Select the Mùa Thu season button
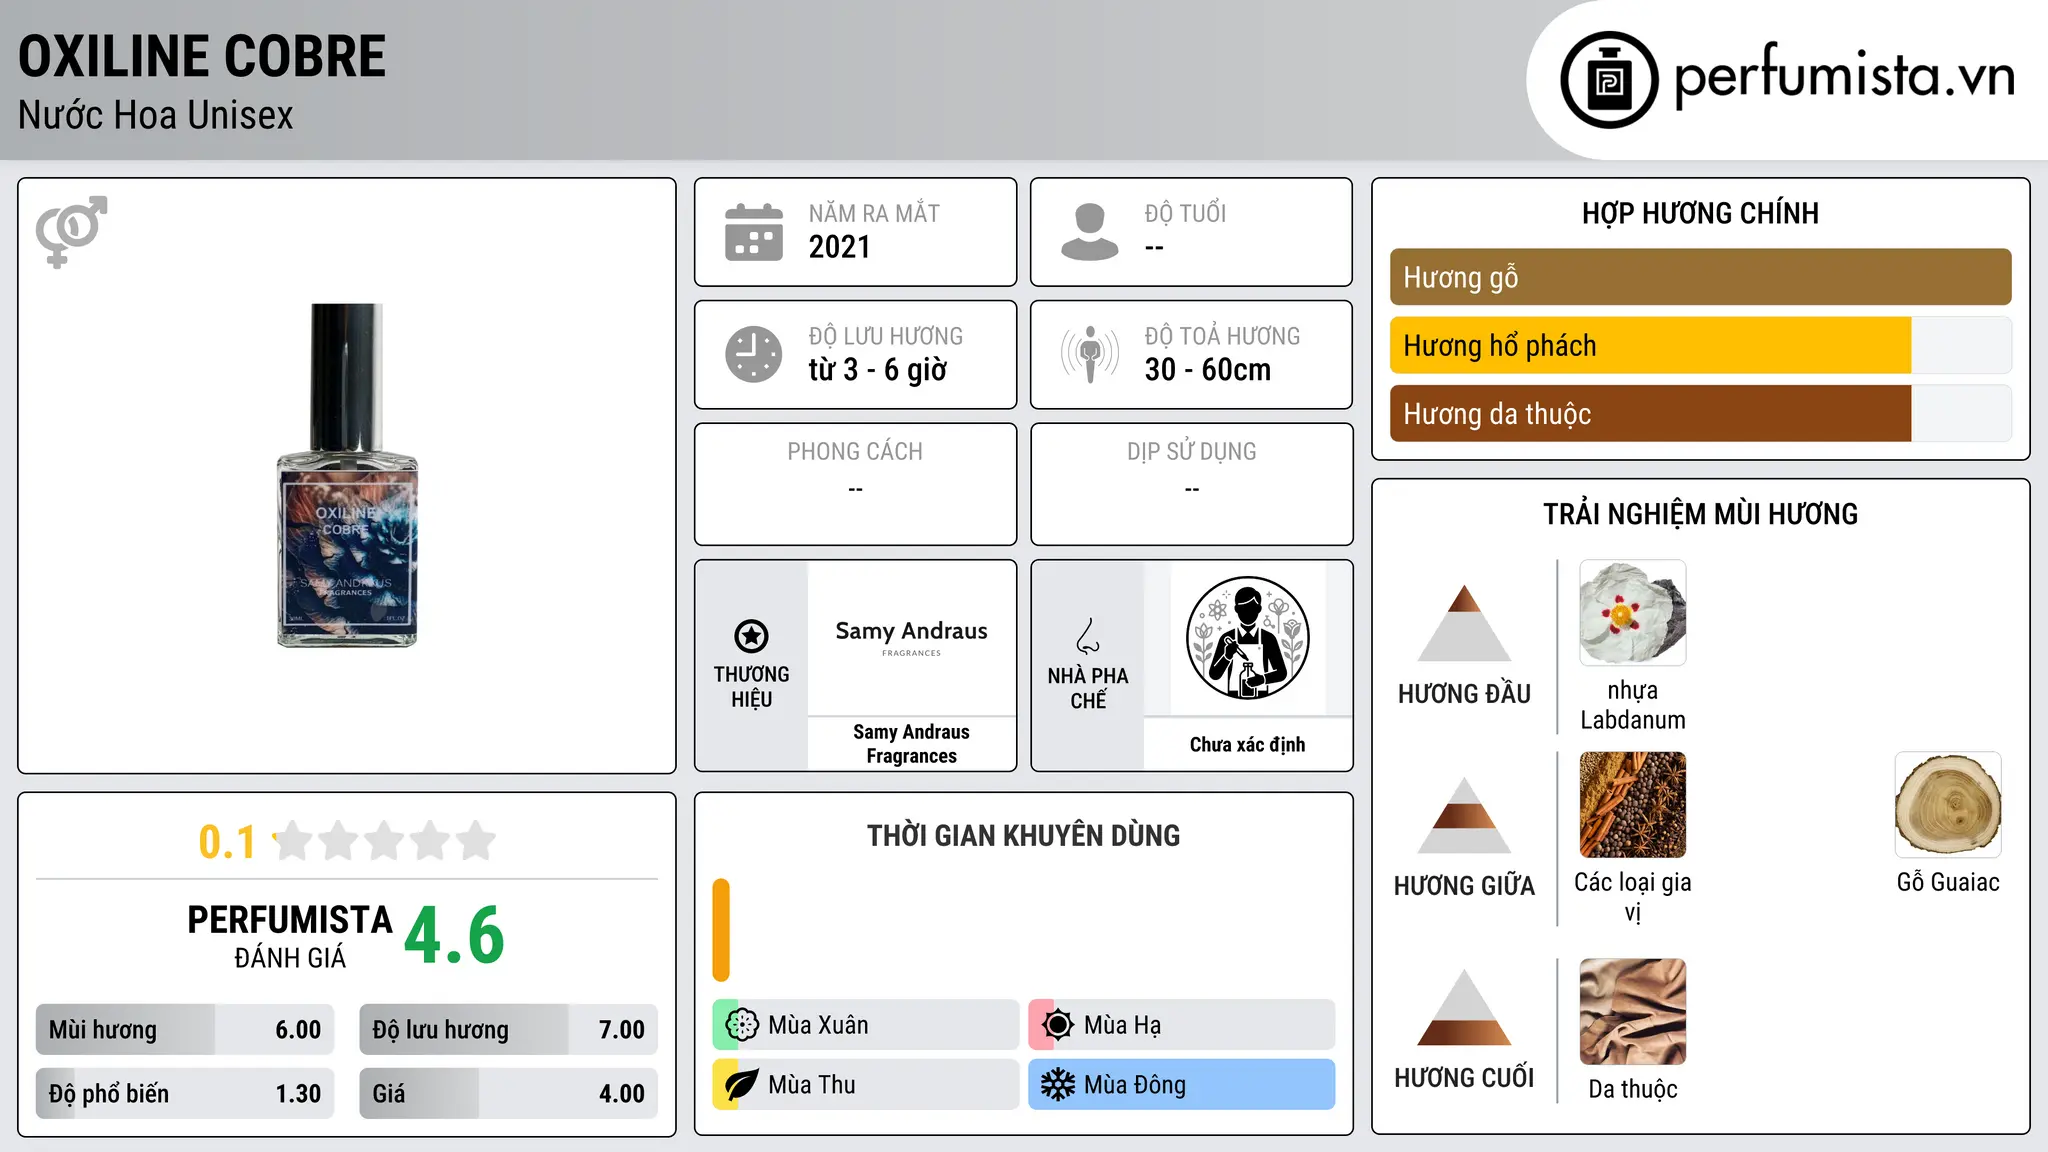This screenshot has height=1152, width=2048. 866,1085
